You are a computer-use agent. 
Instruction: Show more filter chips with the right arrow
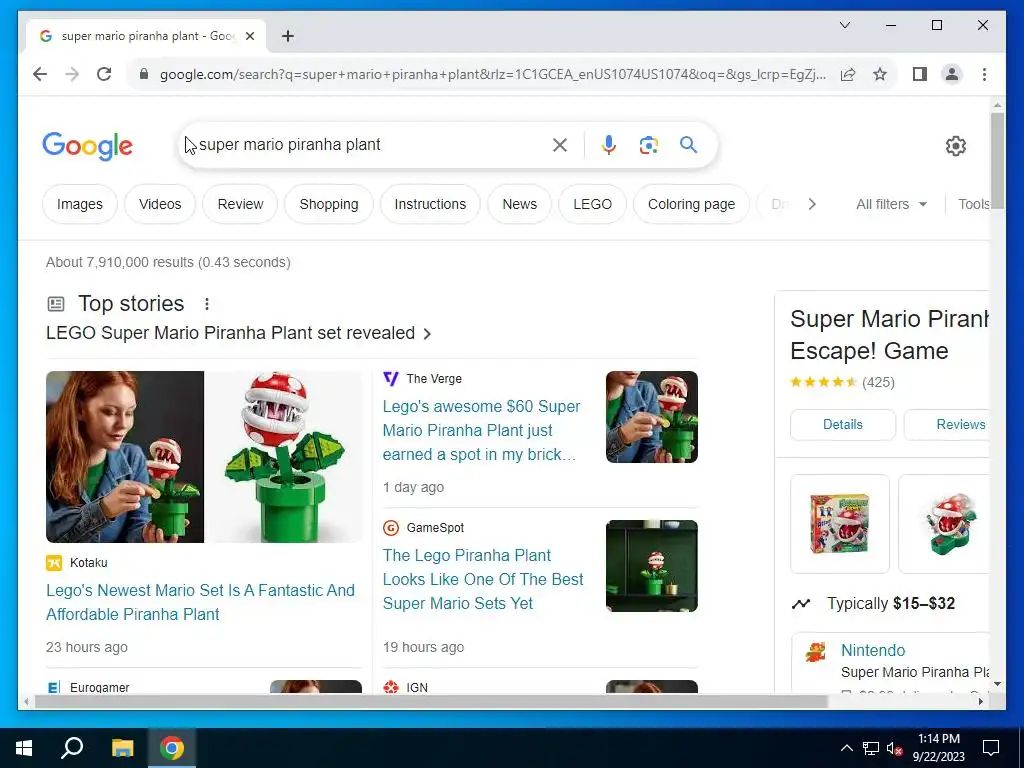[x=812, y=204]
